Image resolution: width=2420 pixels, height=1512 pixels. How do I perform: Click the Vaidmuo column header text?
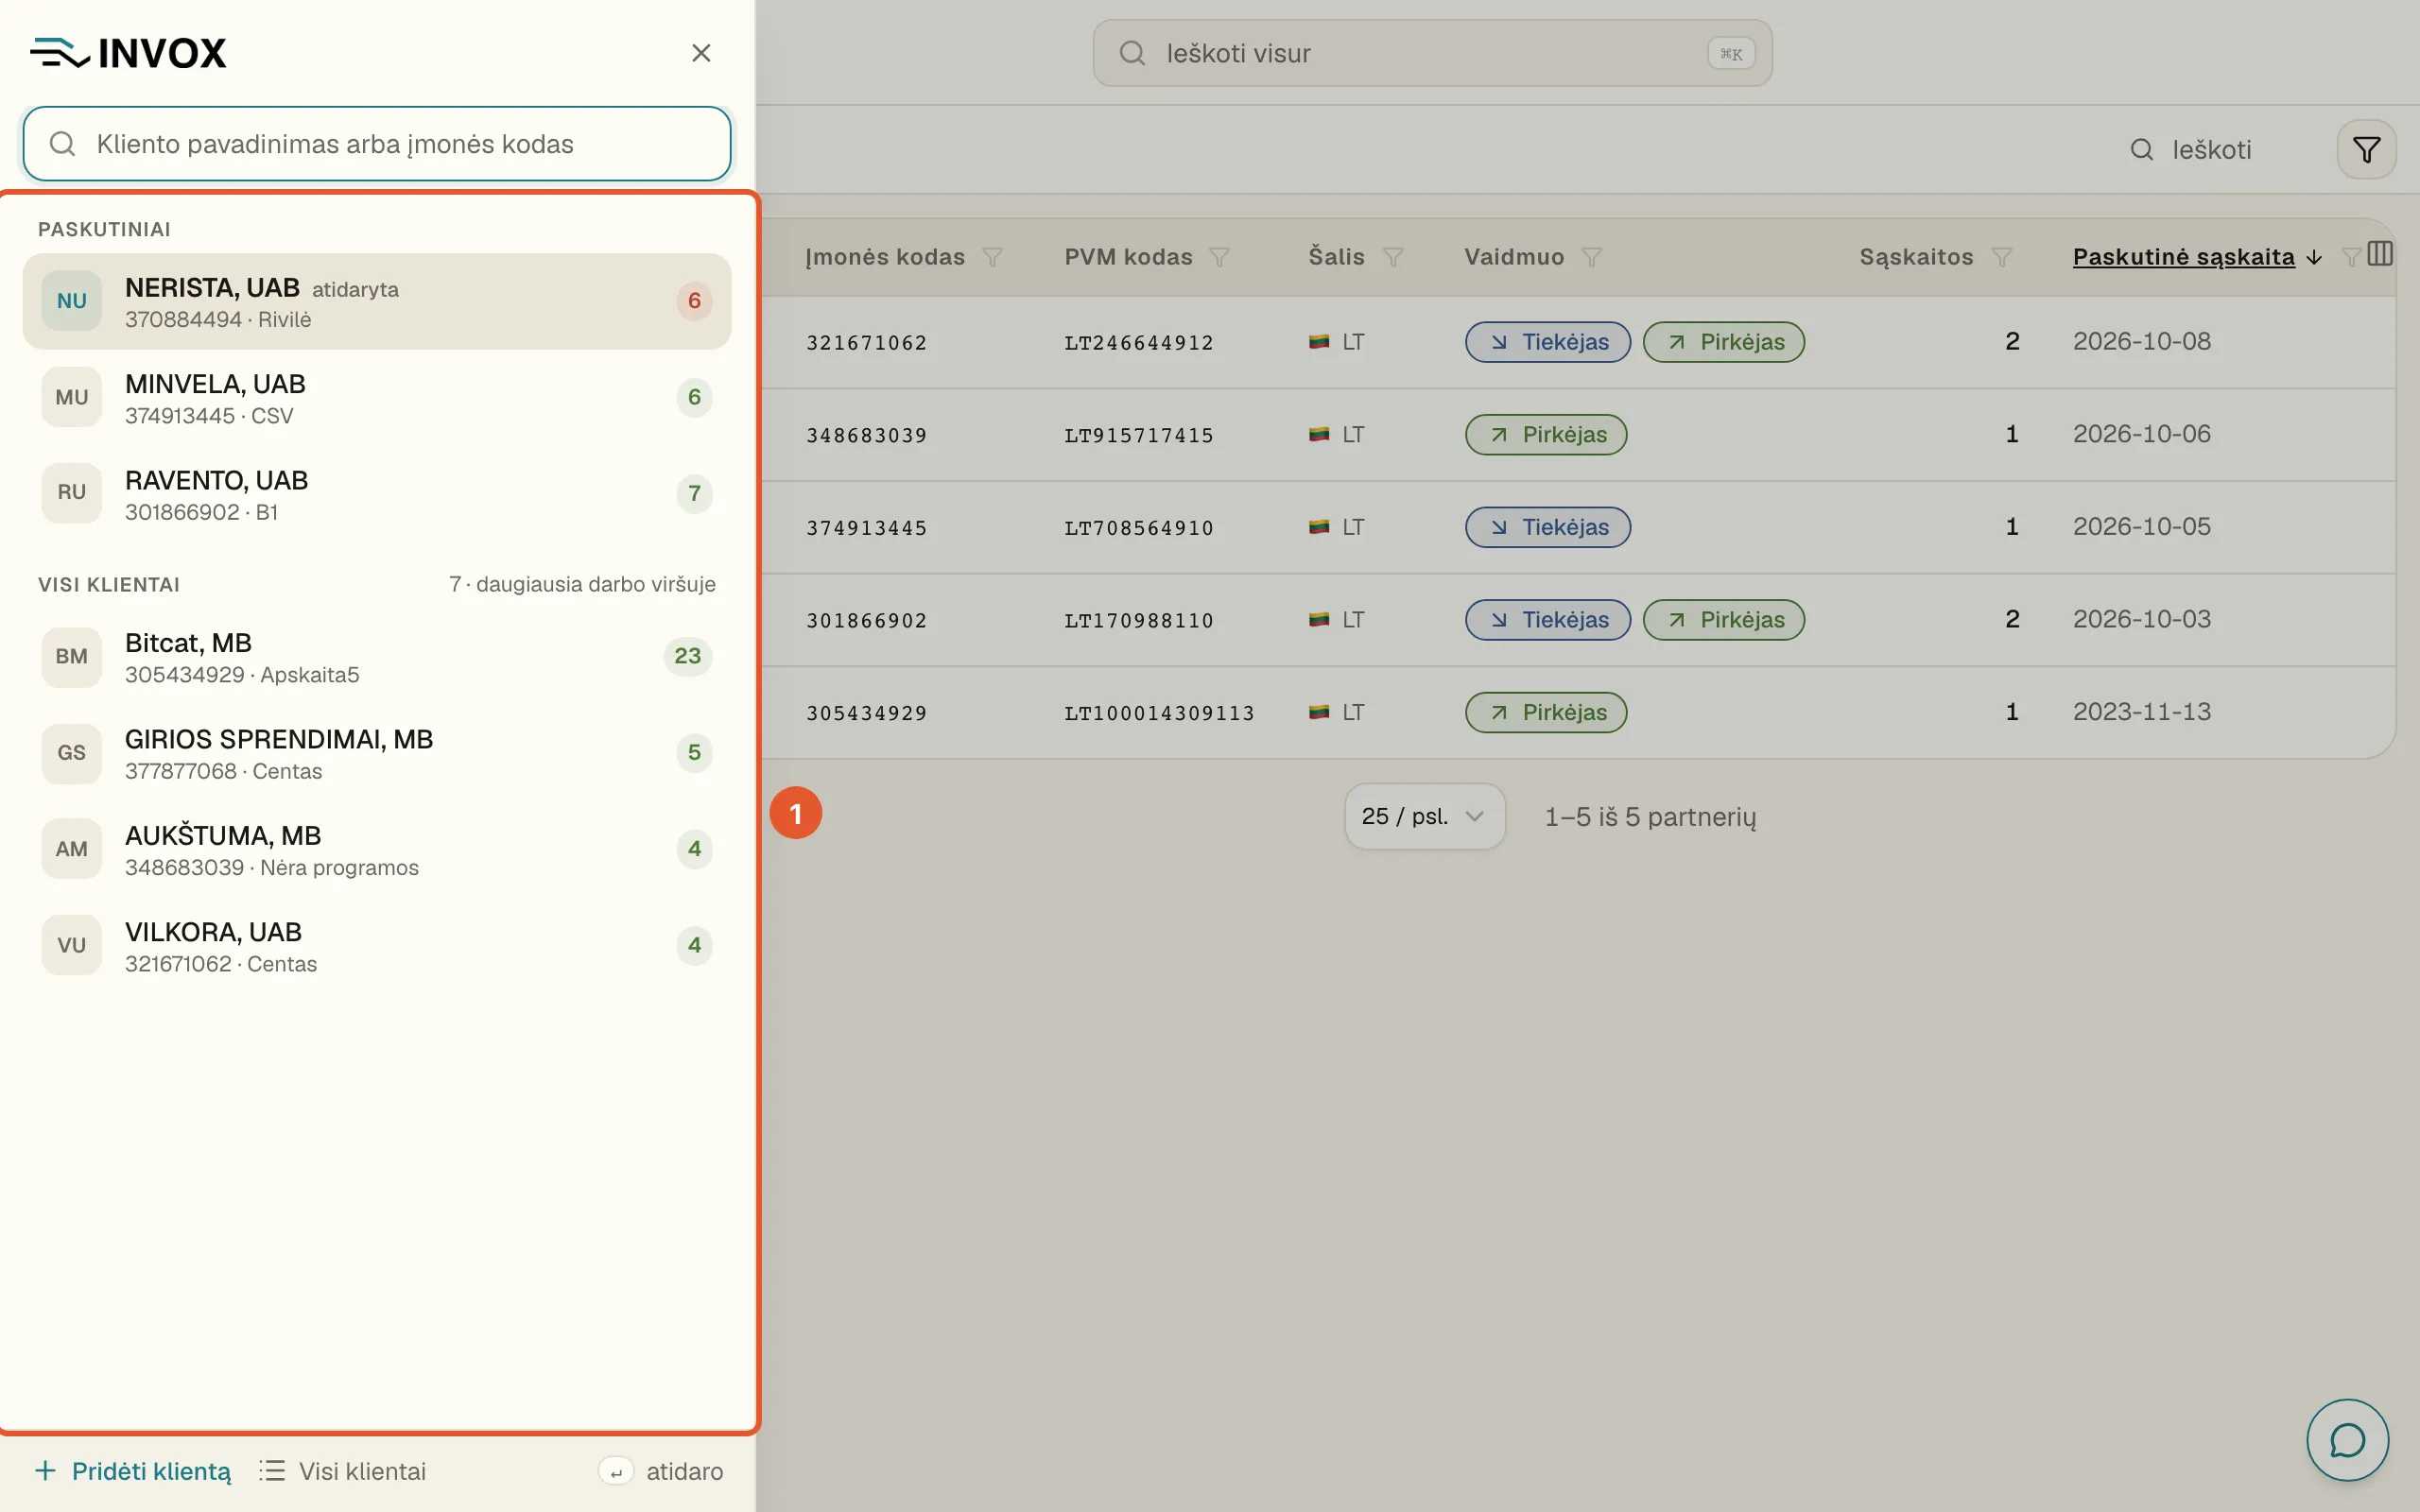point(1513,257)
